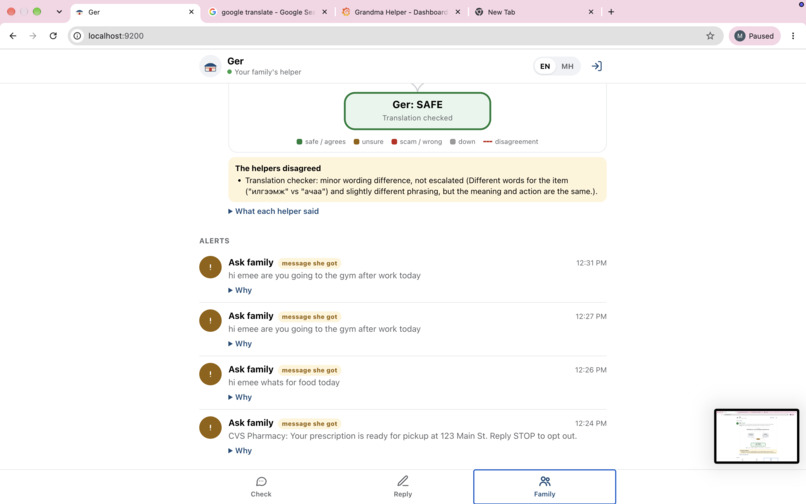The height and width of the screenshot is (504, 806).
Task: Expand Why for the 12:27 PM alert
Action: (240, 344)
